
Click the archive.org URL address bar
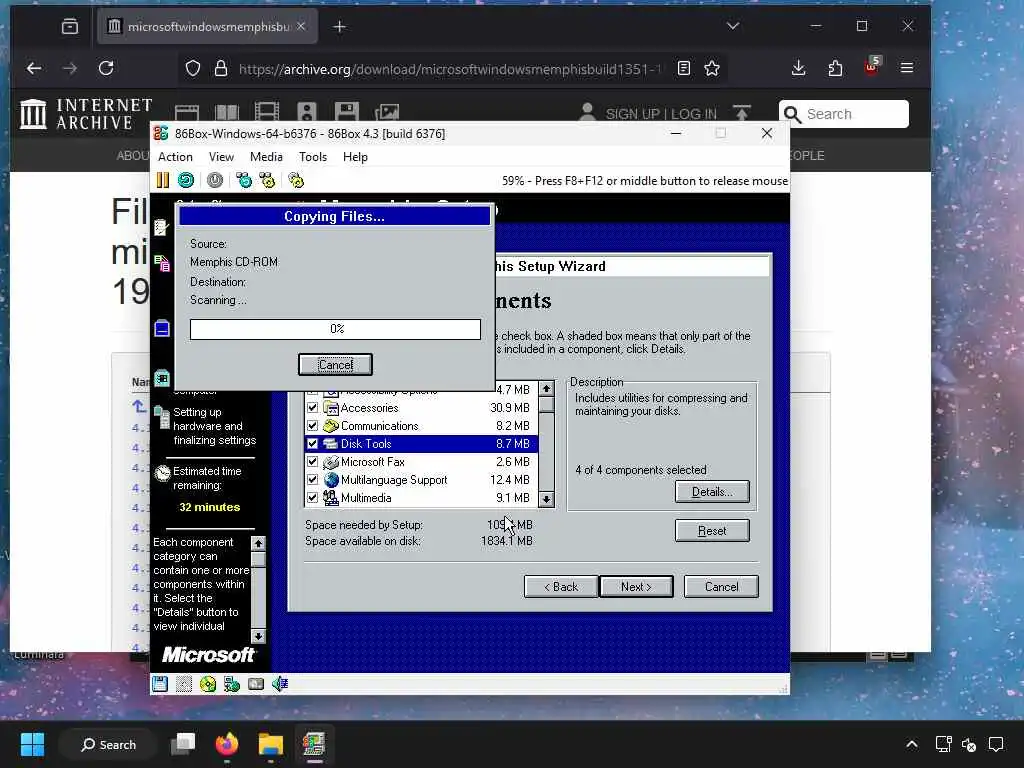point(449,69)
